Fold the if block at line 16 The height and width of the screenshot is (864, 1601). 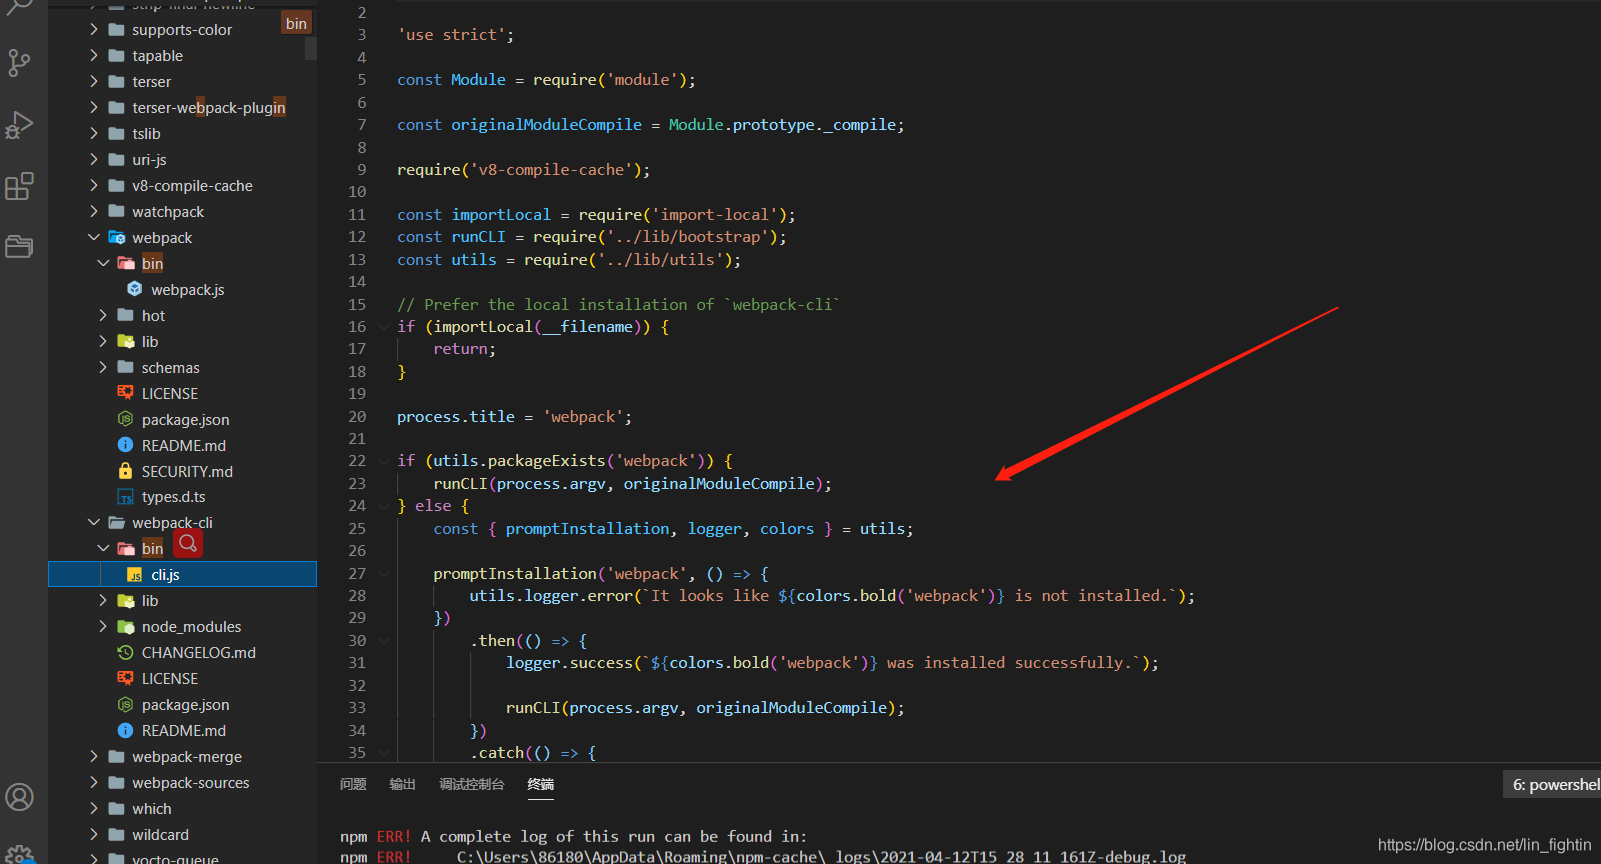point(384,327)
